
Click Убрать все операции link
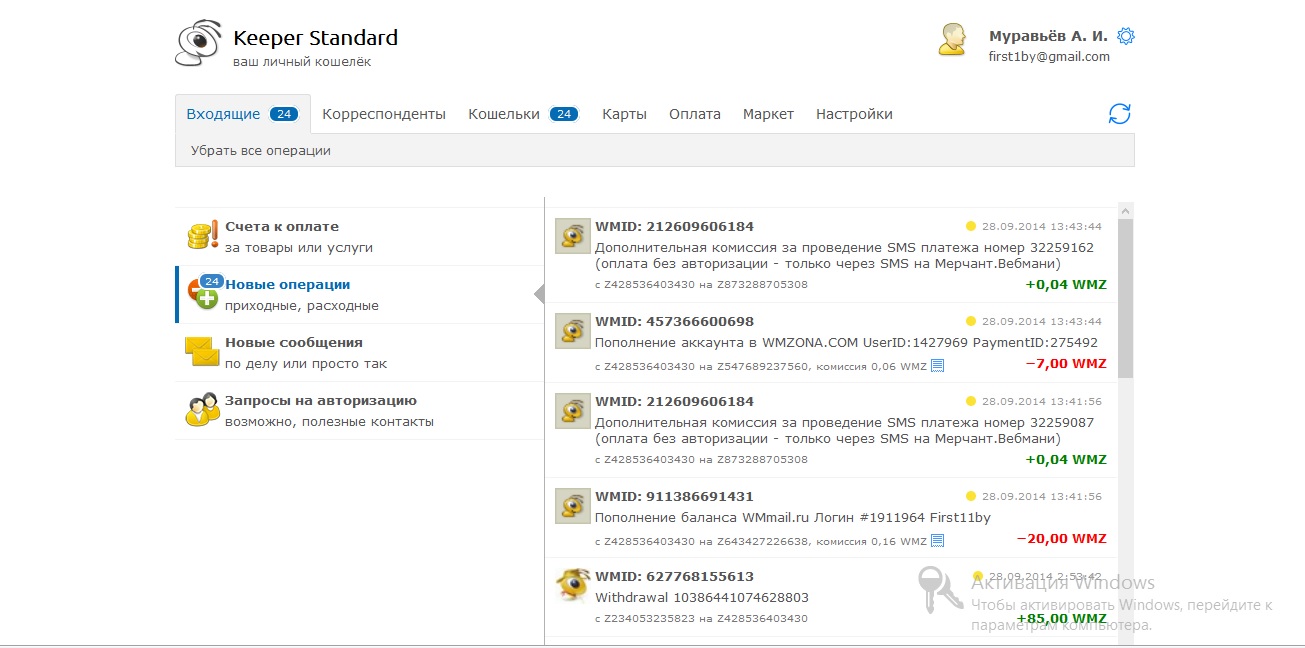pyautogui.click(x=261, y=151)
